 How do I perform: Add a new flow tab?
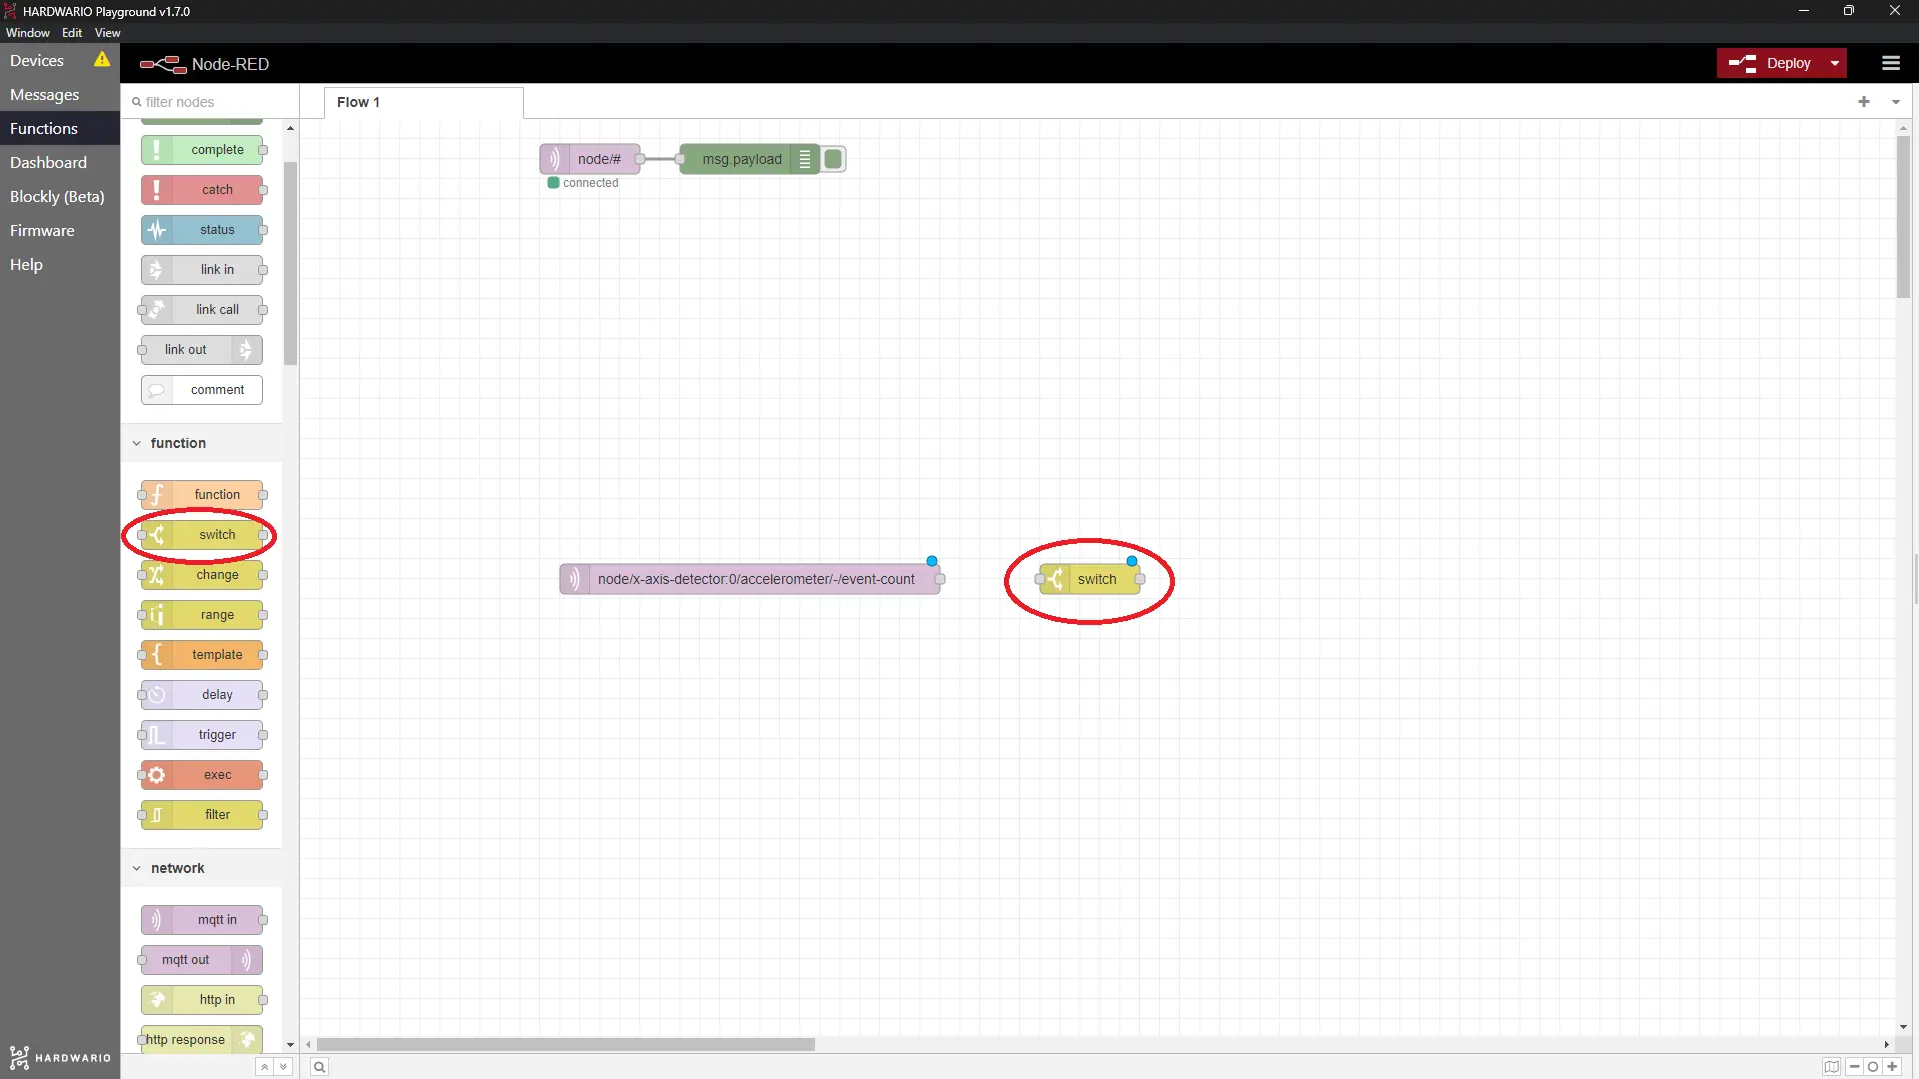coord(1864,102)
